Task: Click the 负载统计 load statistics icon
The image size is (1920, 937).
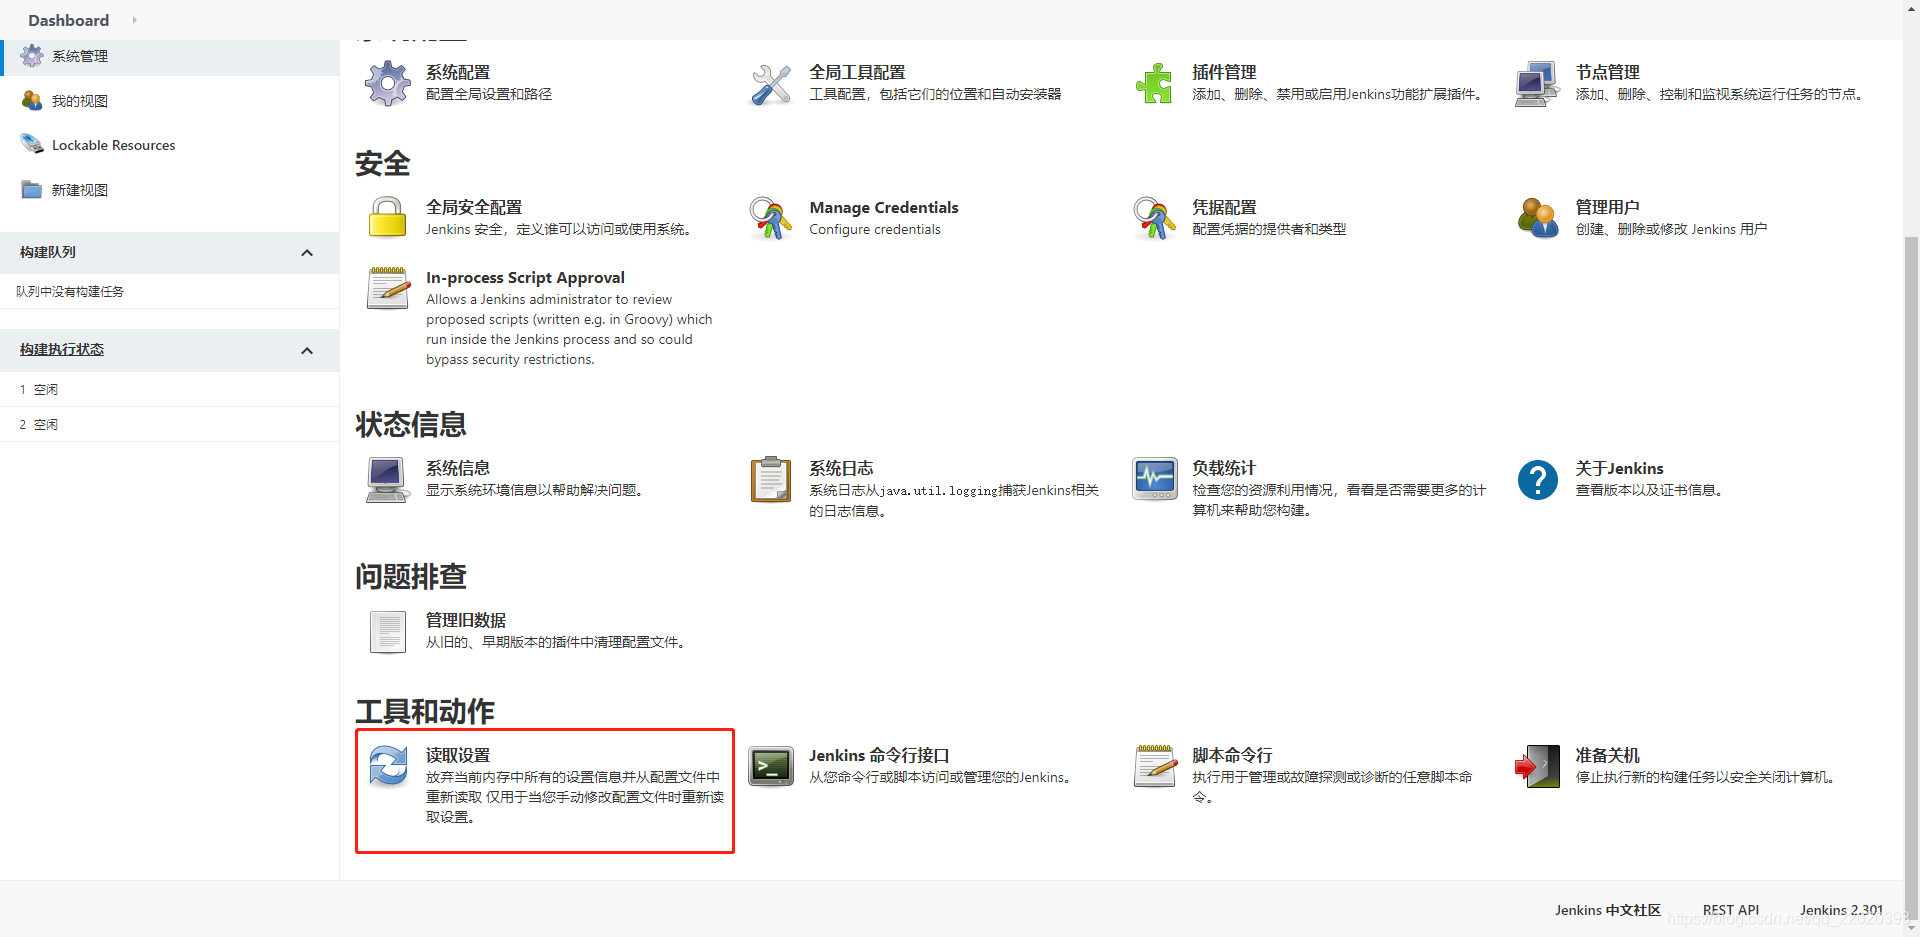Action: pos(1154,480)
